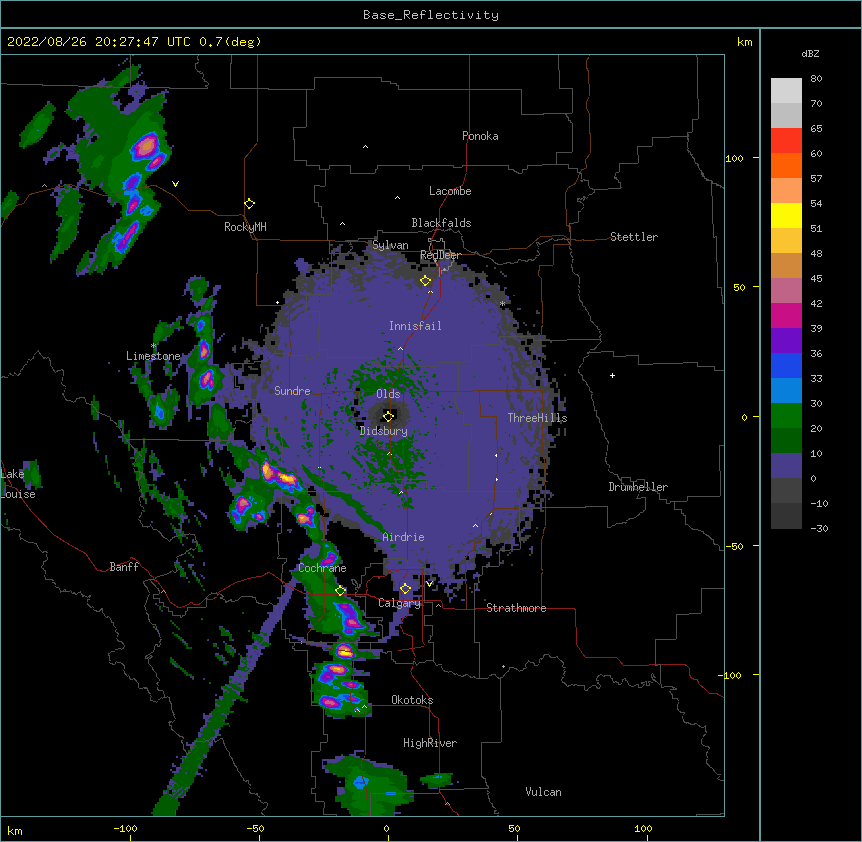The height and width of the screenshot is (842, 862).
Task: Click the Olds town label
Action: click(388, 394)
